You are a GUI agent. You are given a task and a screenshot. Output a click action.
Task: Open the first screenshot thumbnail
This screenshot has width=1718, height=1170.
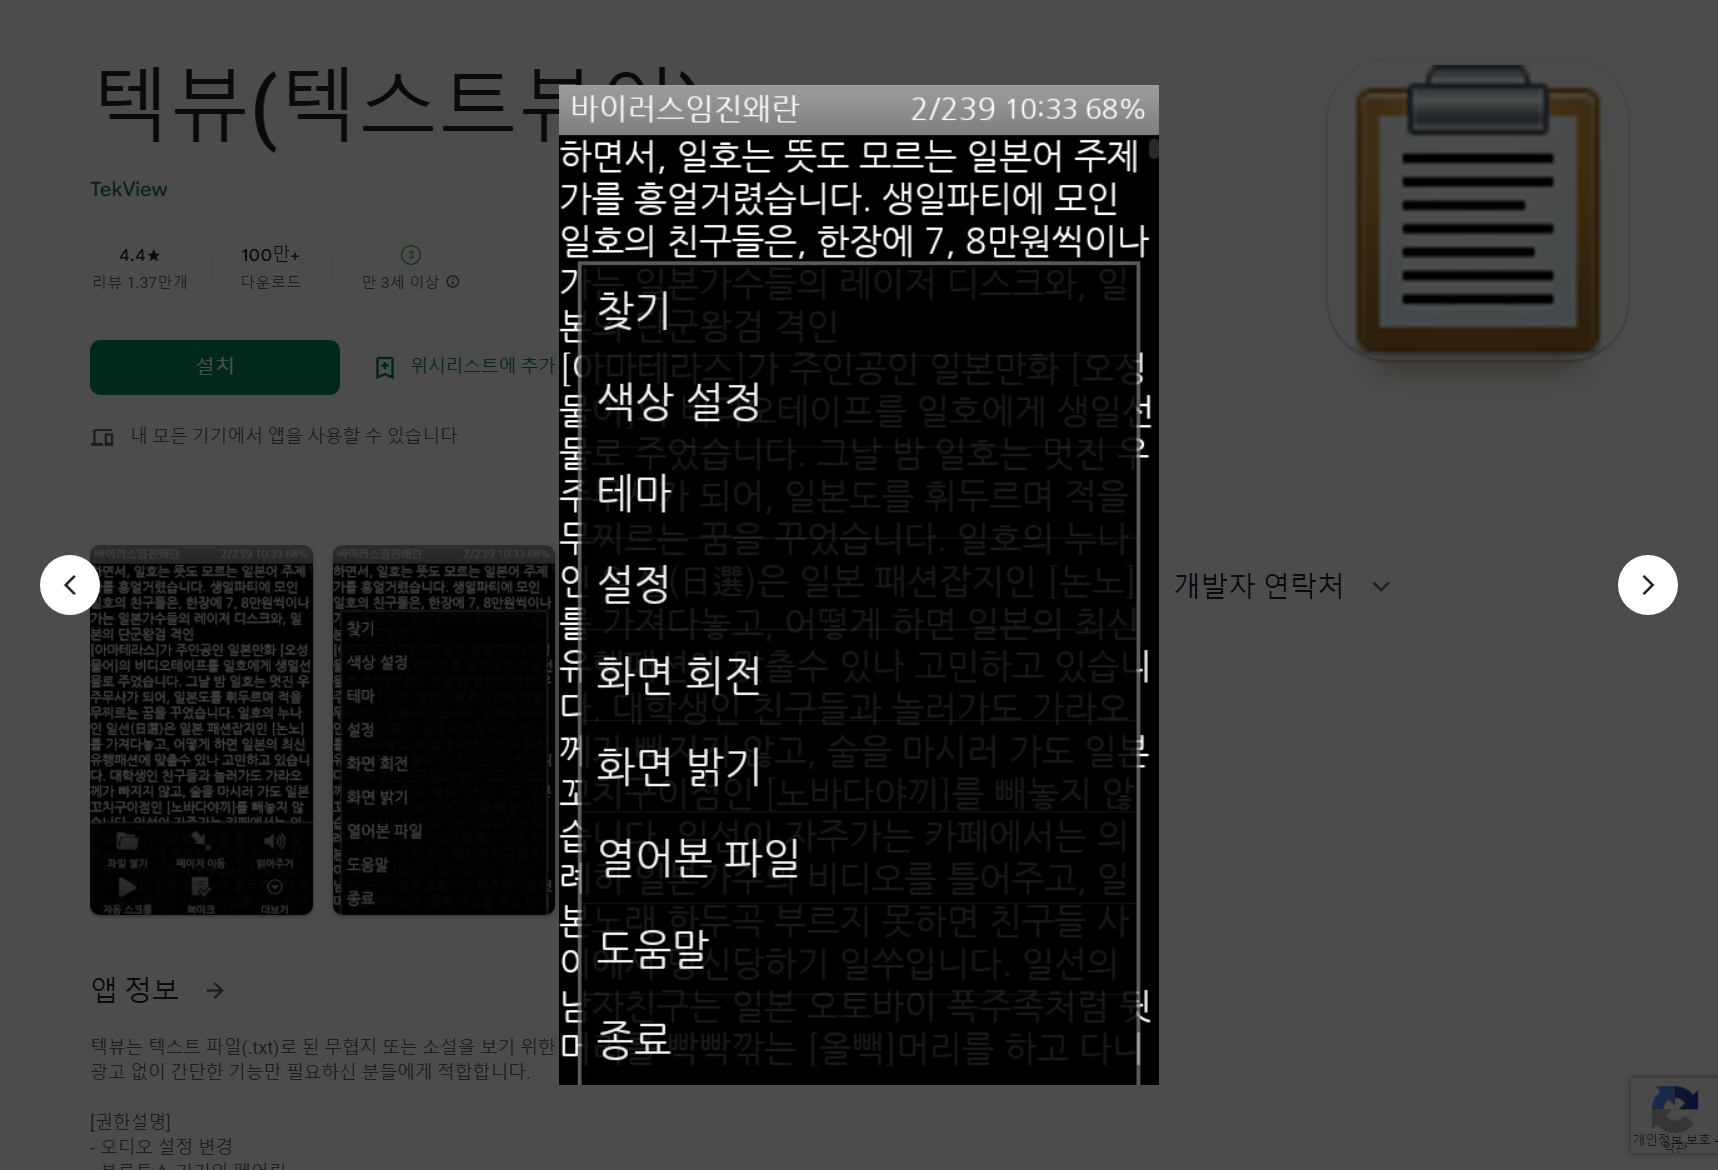click(x=201, y=730)
